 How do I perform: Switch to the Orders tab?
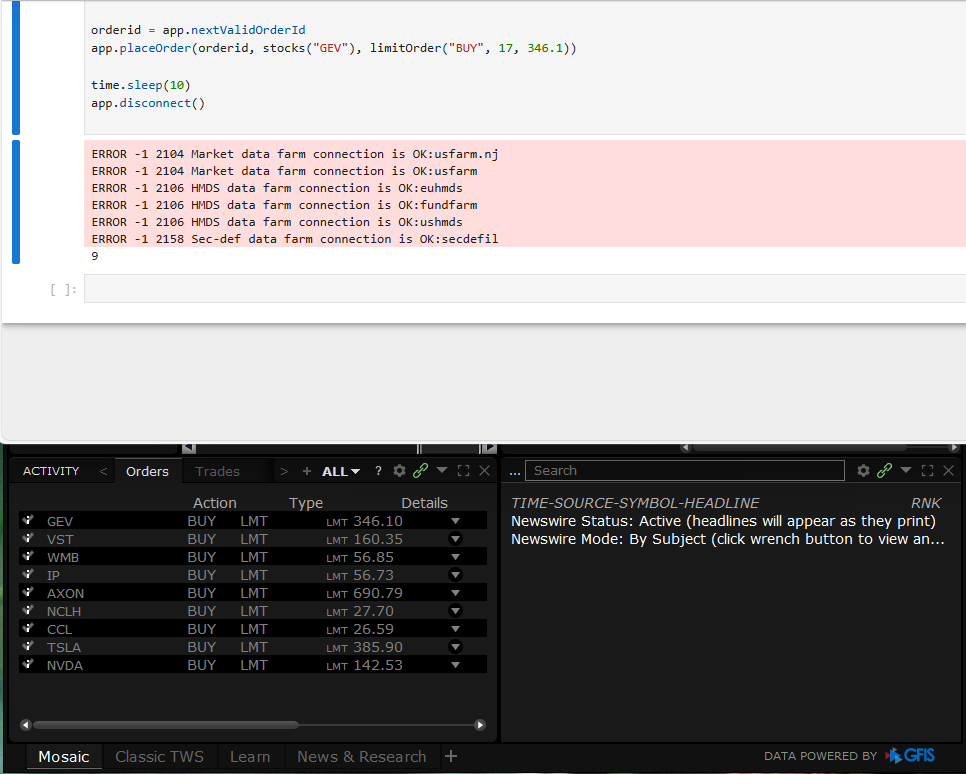[x=147, y=471]
